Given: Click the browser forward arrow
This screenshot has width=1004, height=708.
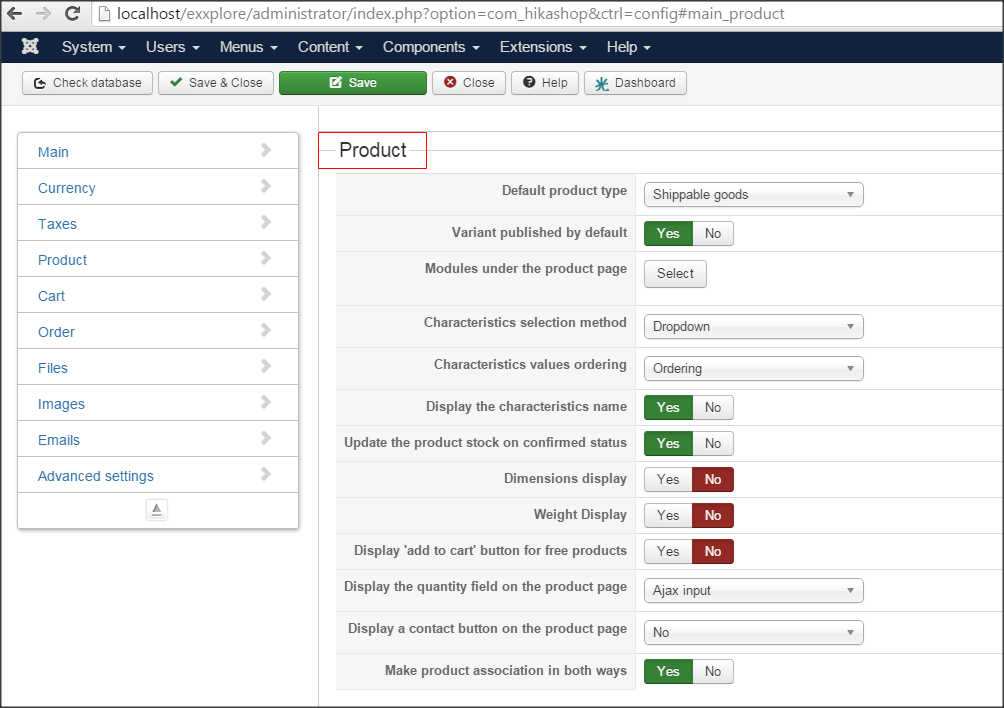Looking at the screenshot, I should (43, 13).
